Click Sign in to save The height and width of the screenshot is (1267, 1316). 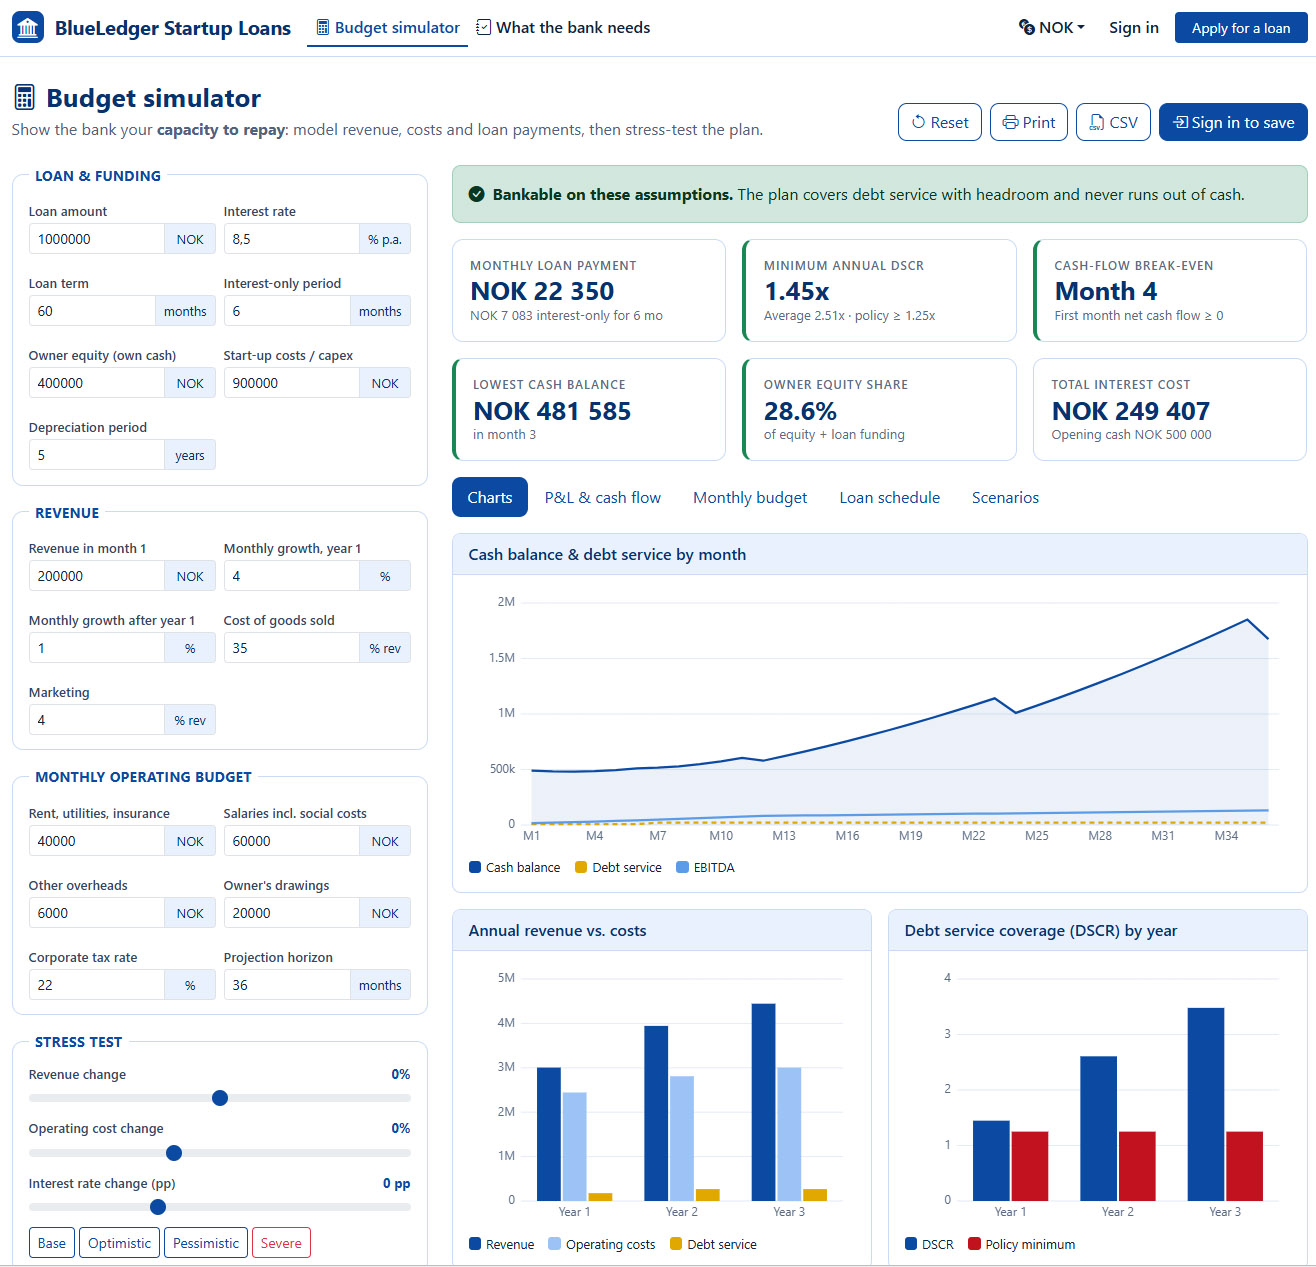1233,122
